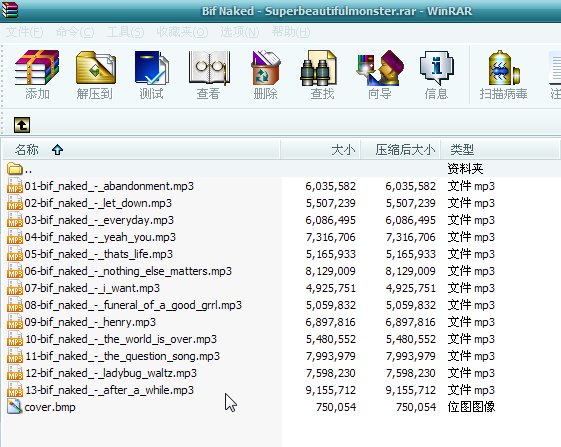Click packed size value 7,993,979
The height and width of the screenshot is (447, 561).
point(411,356)
